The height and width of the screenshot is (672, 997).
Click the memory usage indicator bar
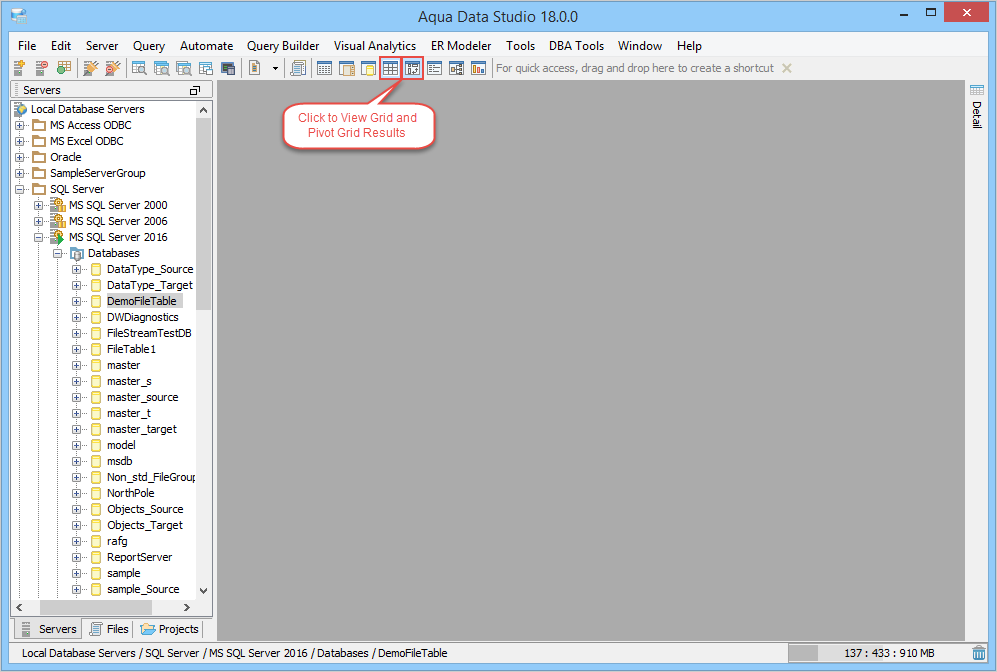(x=878, y=653)
